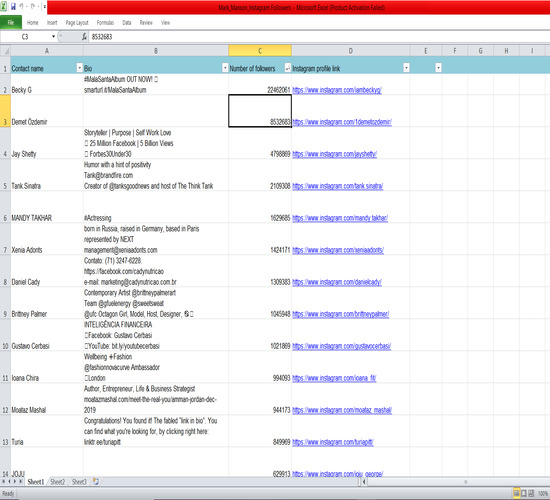Image resolution: width=550 pixels, height=500 pixels.
Task: Open Bio column filter dropdown
Action: [225, 68]
